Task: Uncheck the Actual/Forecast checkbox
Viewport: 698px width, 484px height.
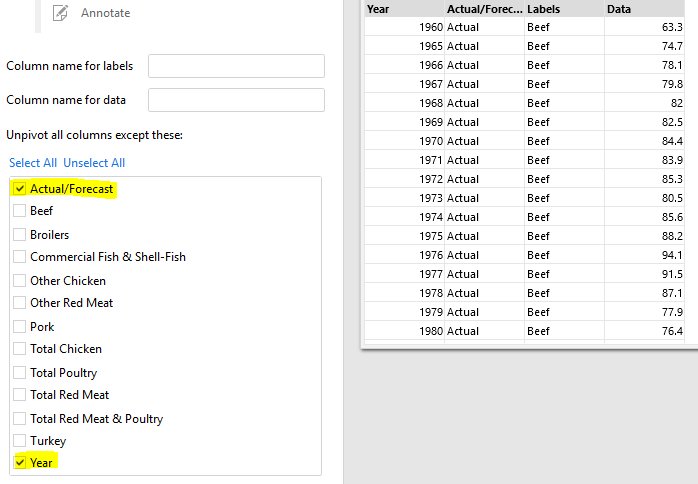Action: pos(20,189)
